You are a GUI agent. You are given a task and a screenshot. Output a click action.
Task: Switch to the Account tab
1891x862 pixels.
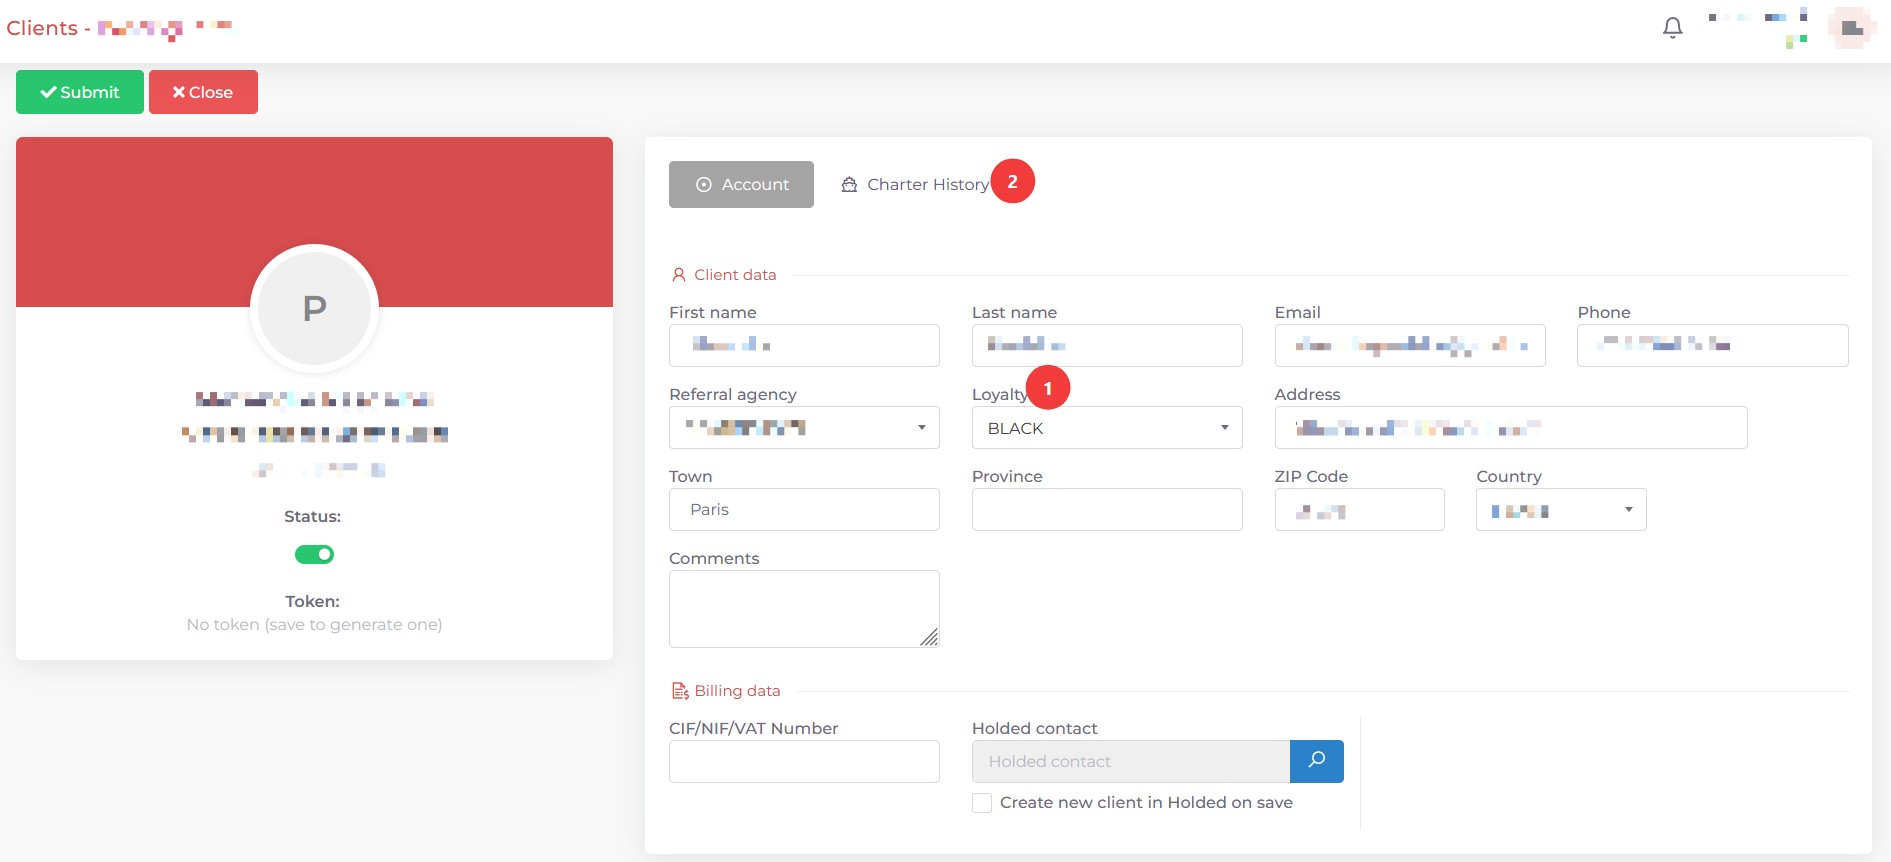[x=741, y=184]
